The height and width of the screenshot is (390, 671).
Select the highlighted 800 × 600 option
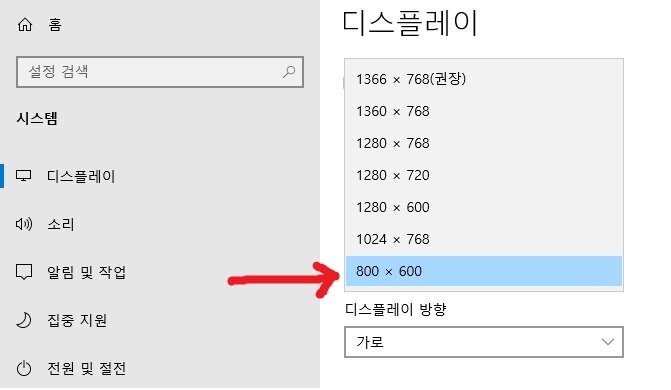[x=484, y=271]
